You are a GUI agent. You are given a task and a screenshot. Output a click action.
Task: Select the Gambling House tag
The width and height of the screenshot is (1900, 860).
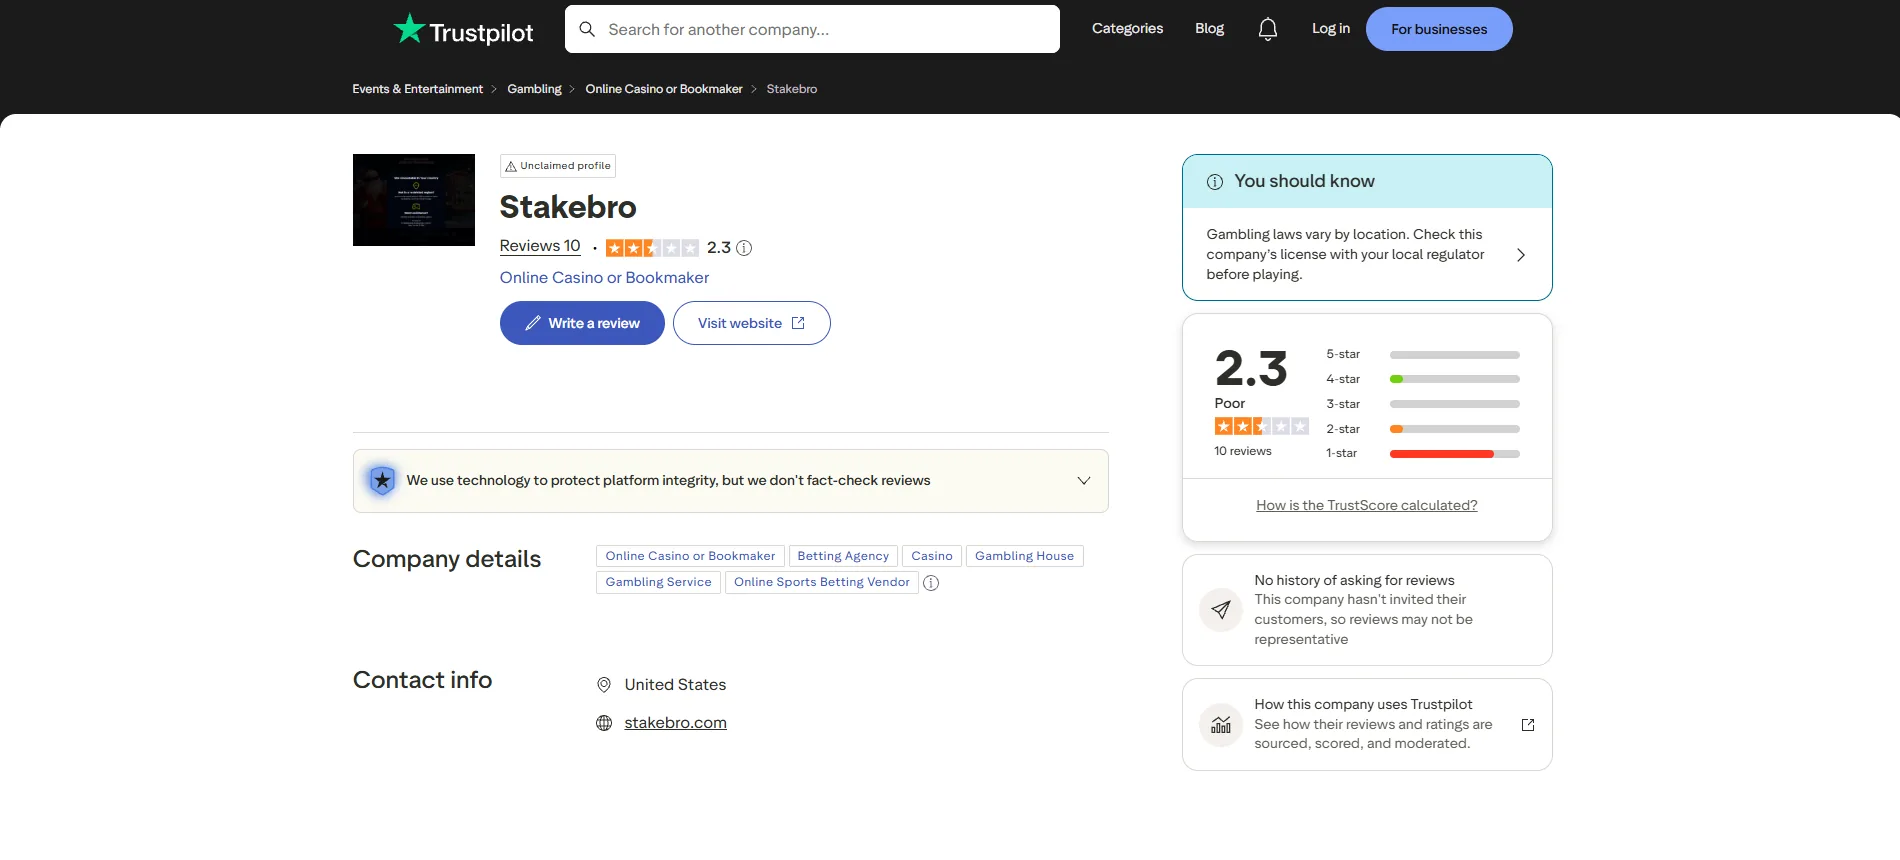pyautogui.click(x=1024, y=556)
